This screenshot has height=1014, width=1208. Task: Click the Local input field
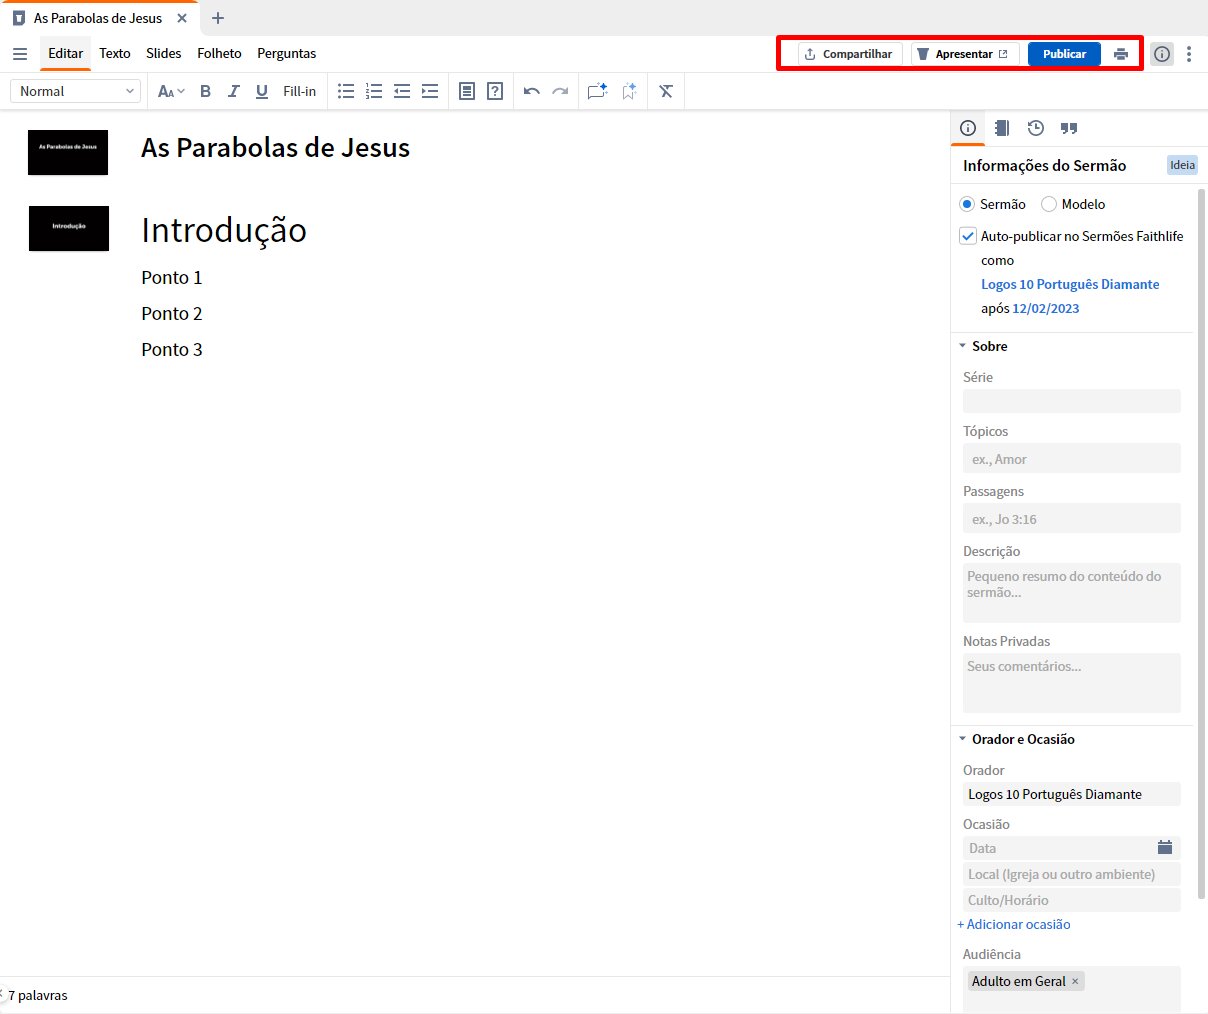point(1072,874)
